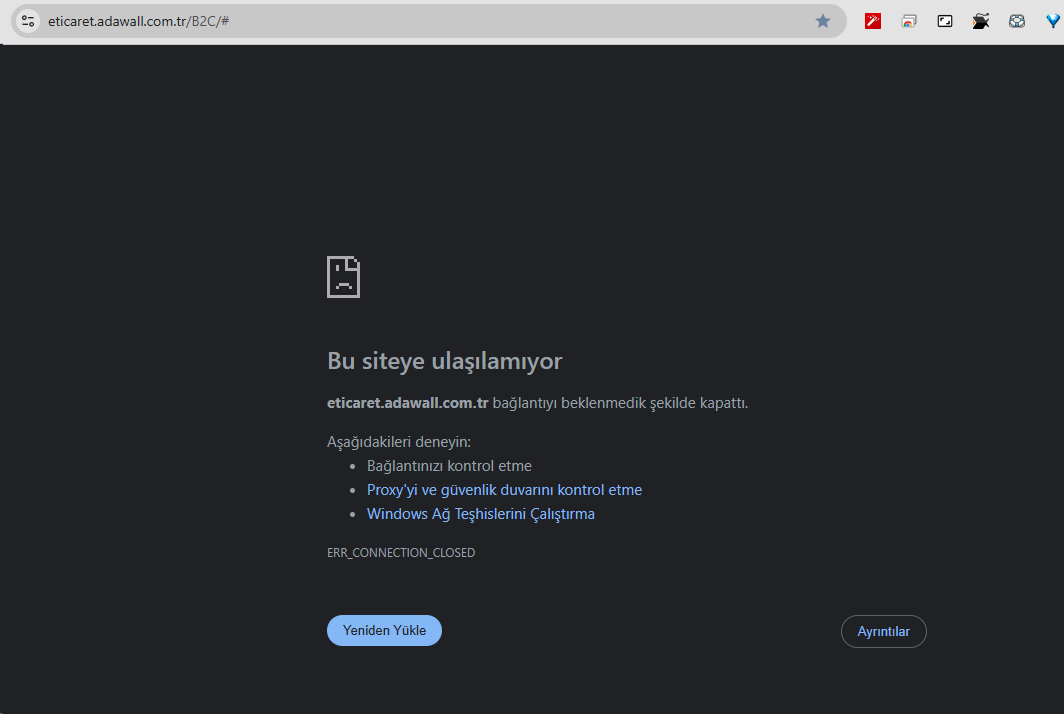
Task: Click the Yeniden Yükle reload button
Action: pyautogui.click(x=384, y=631)
